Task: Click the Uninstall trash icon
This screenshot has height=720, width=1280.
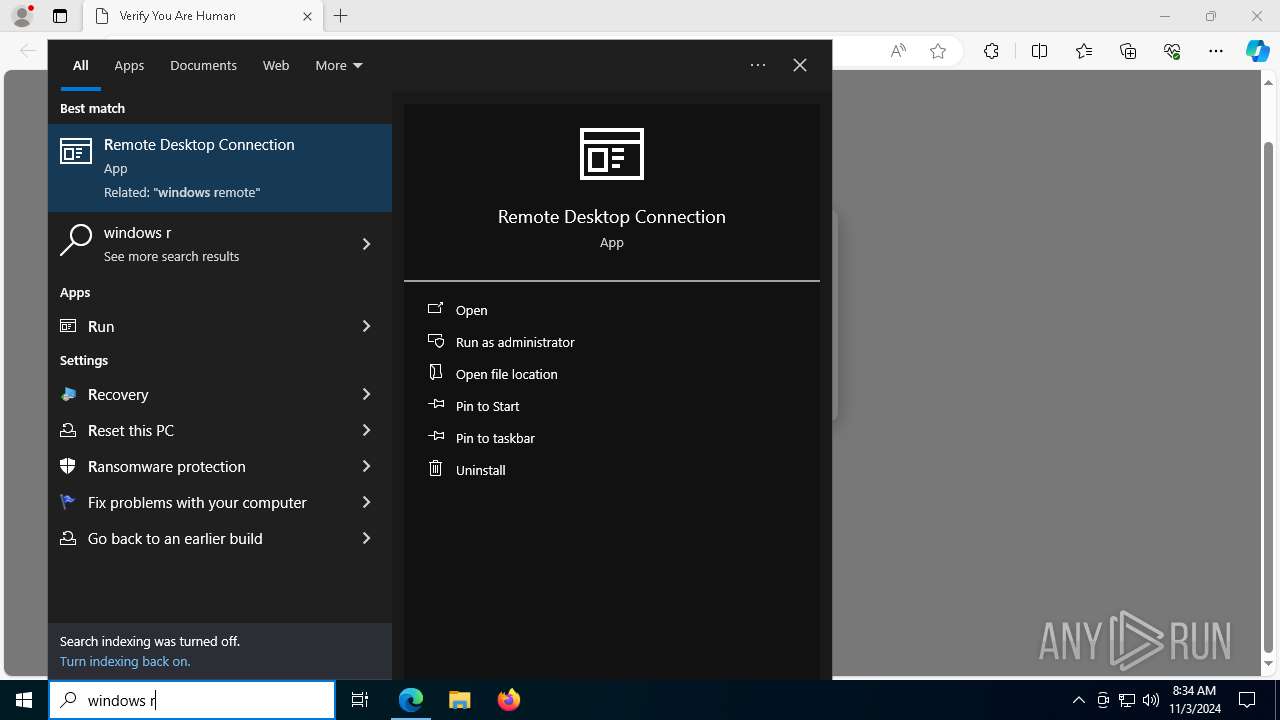Action: [x=435, y=468]
